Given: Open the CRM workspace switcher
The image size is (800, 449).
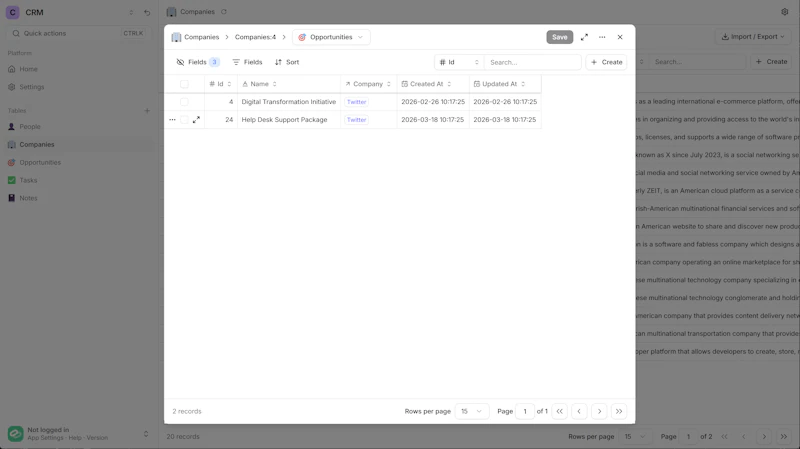Looking at the screenshot, I should click(x=131, y=12).
